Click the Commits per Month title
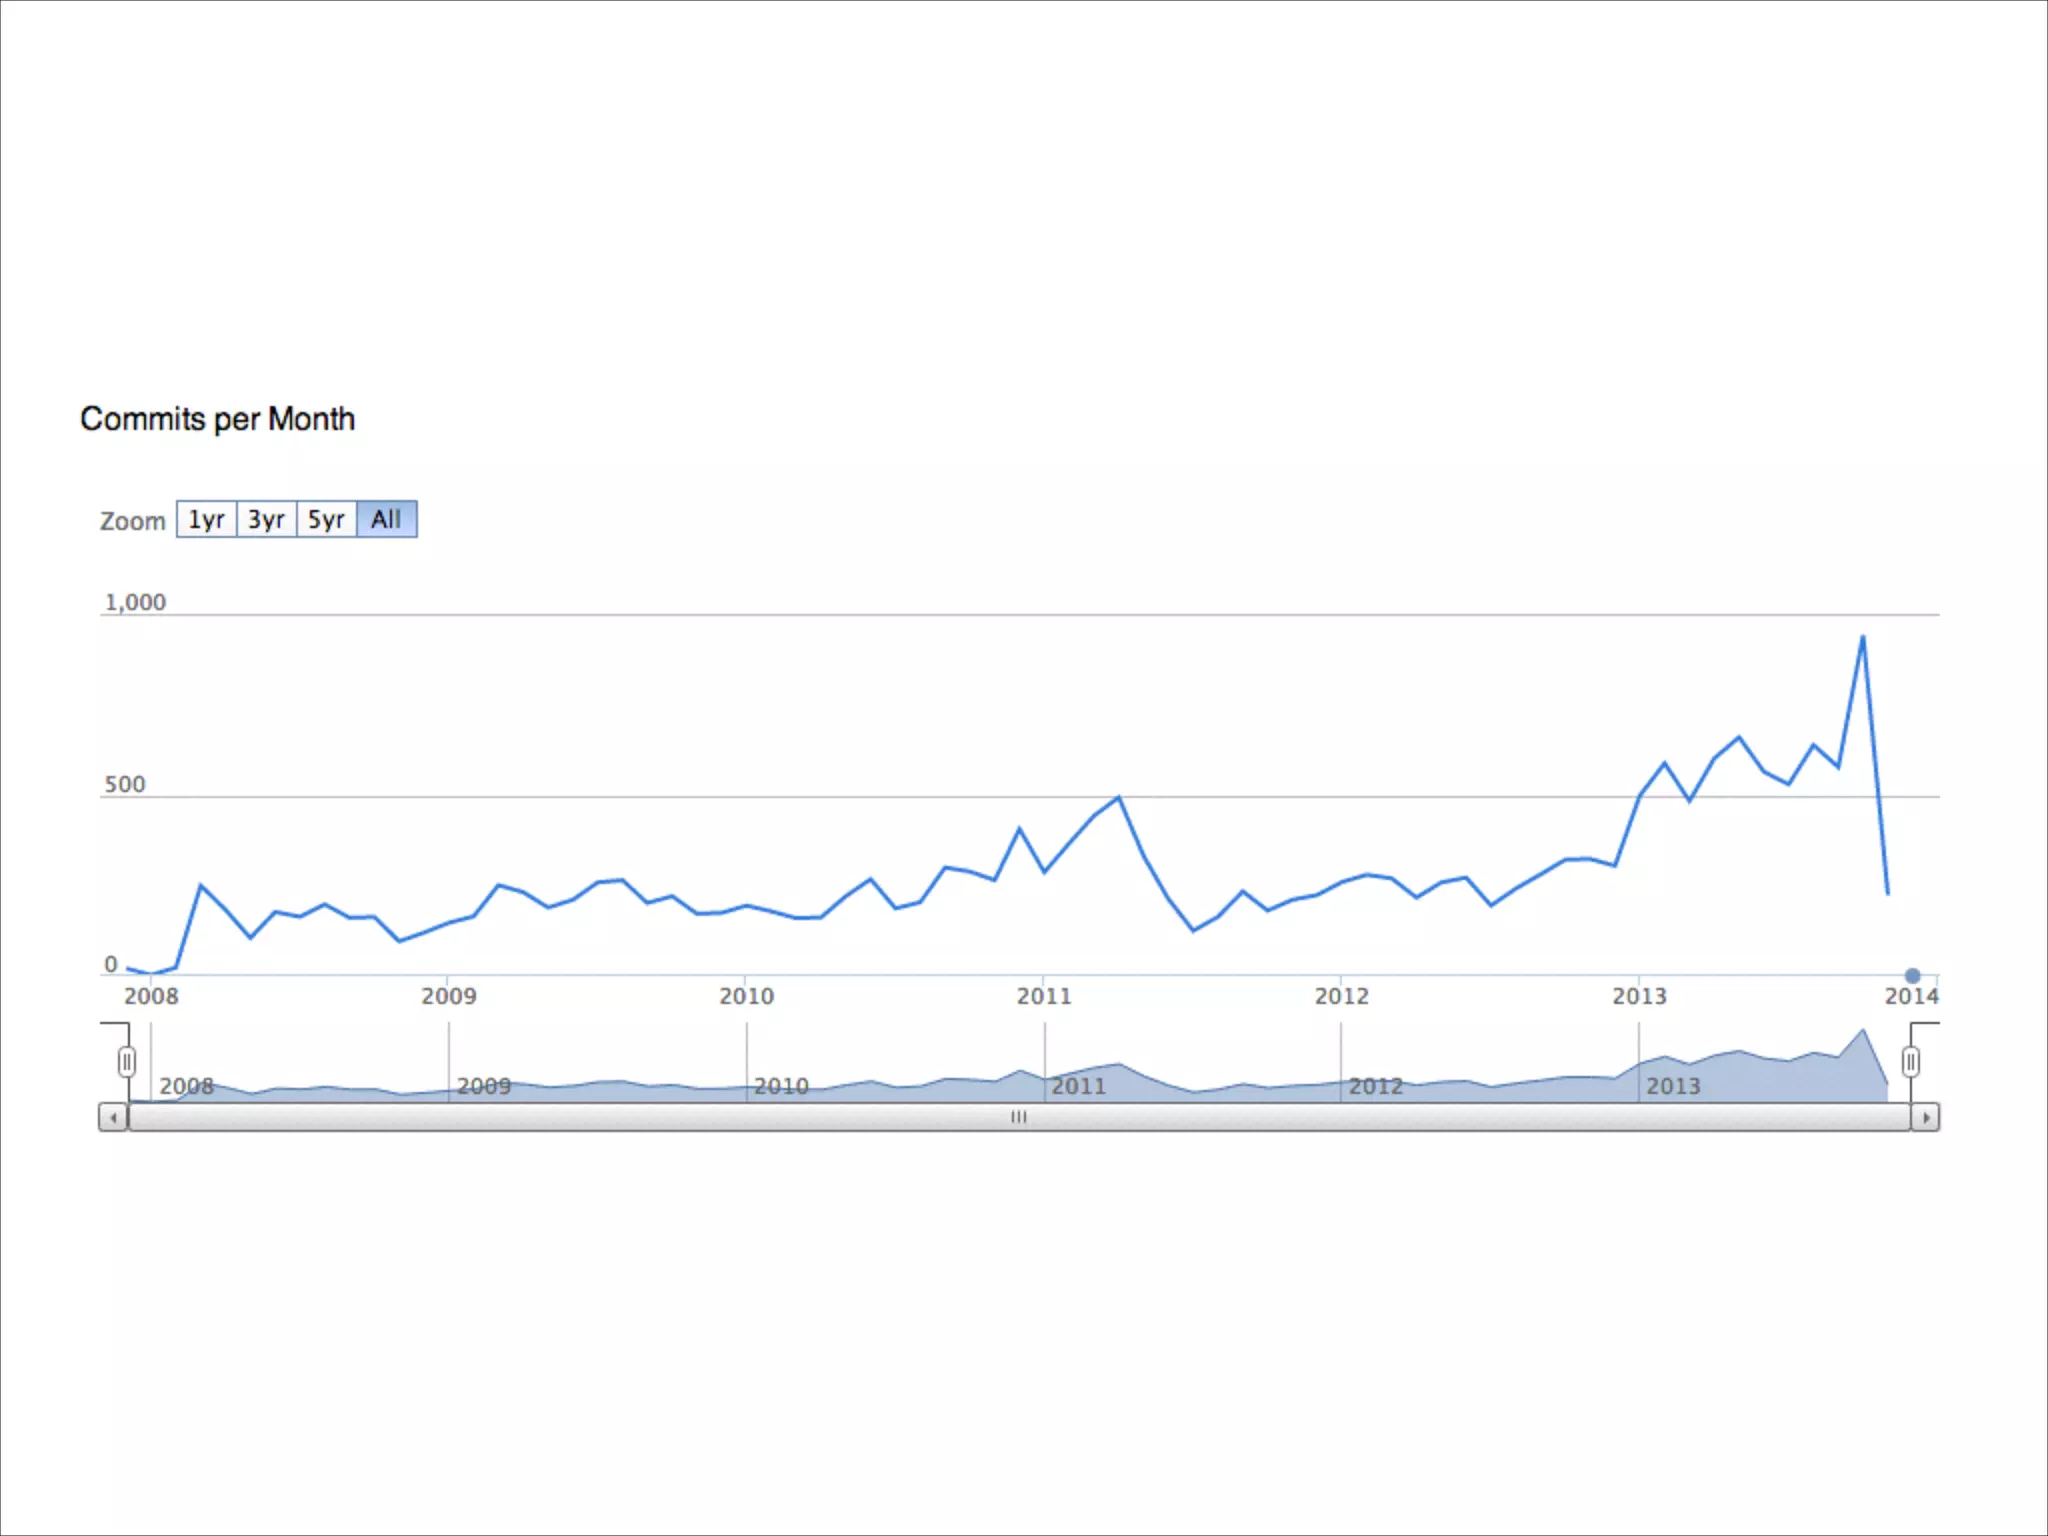The width and height of the screenshot is (2048, 1536). 217,419
